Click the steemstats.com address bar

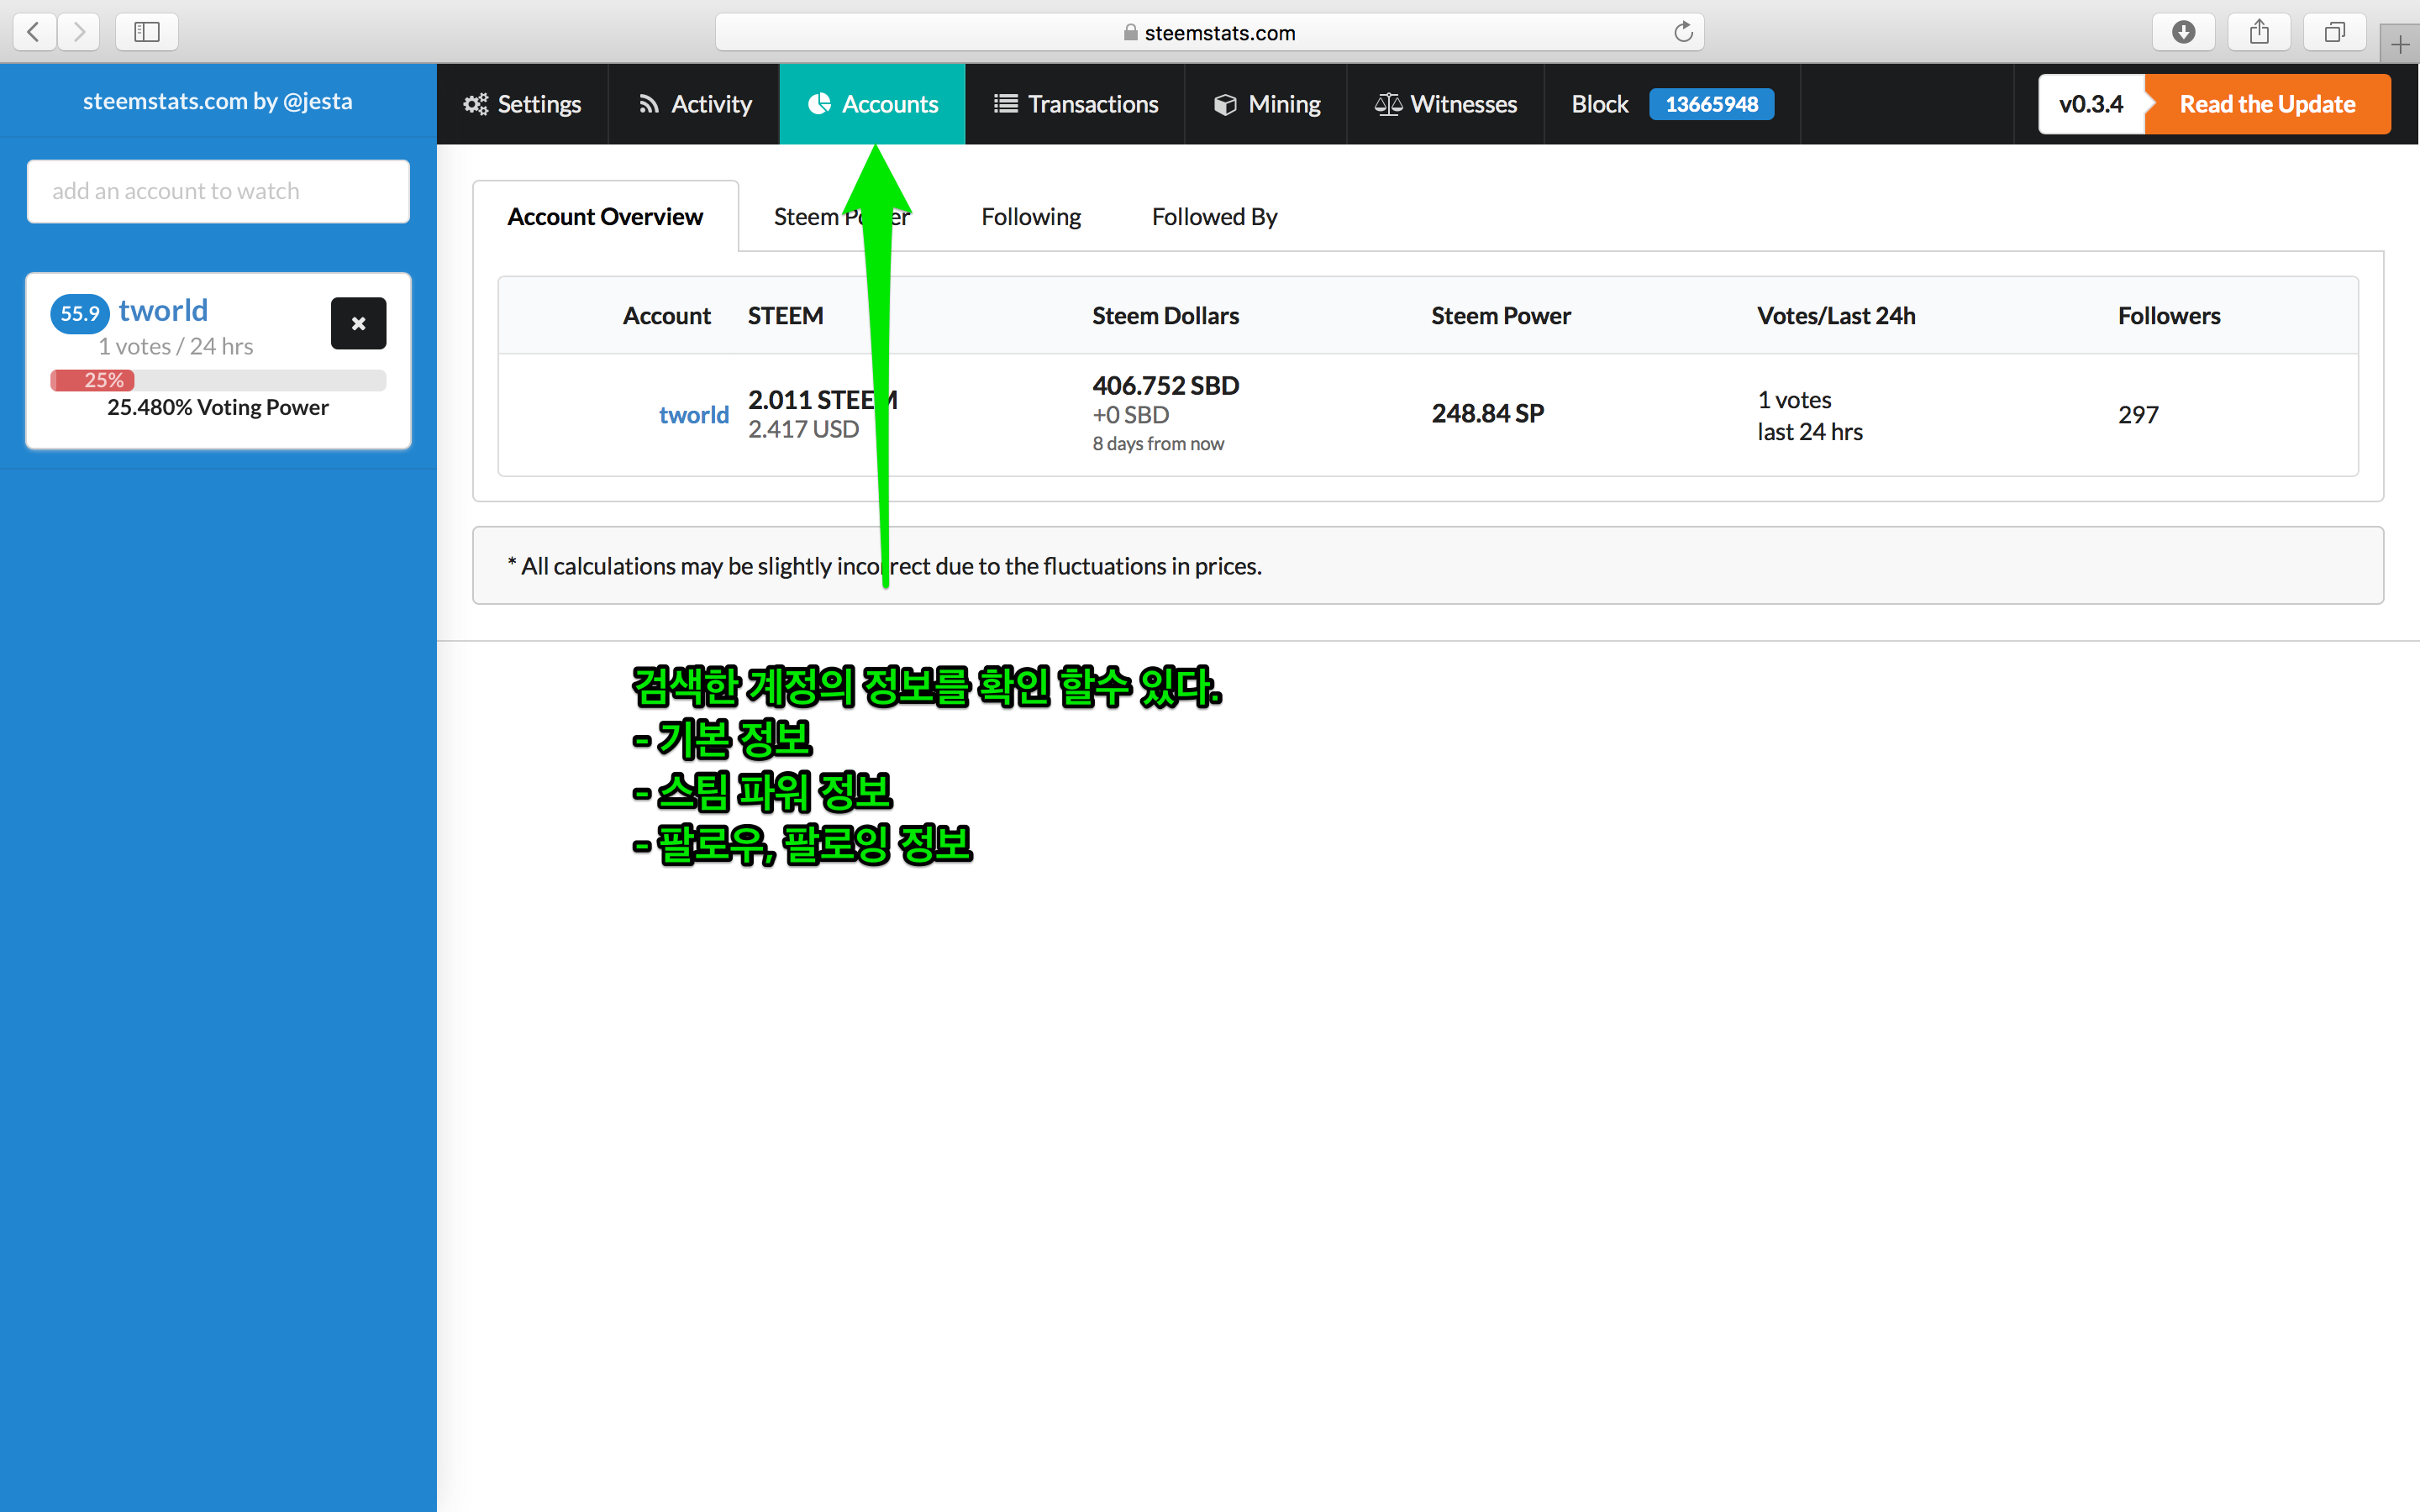click(1209, 32)
